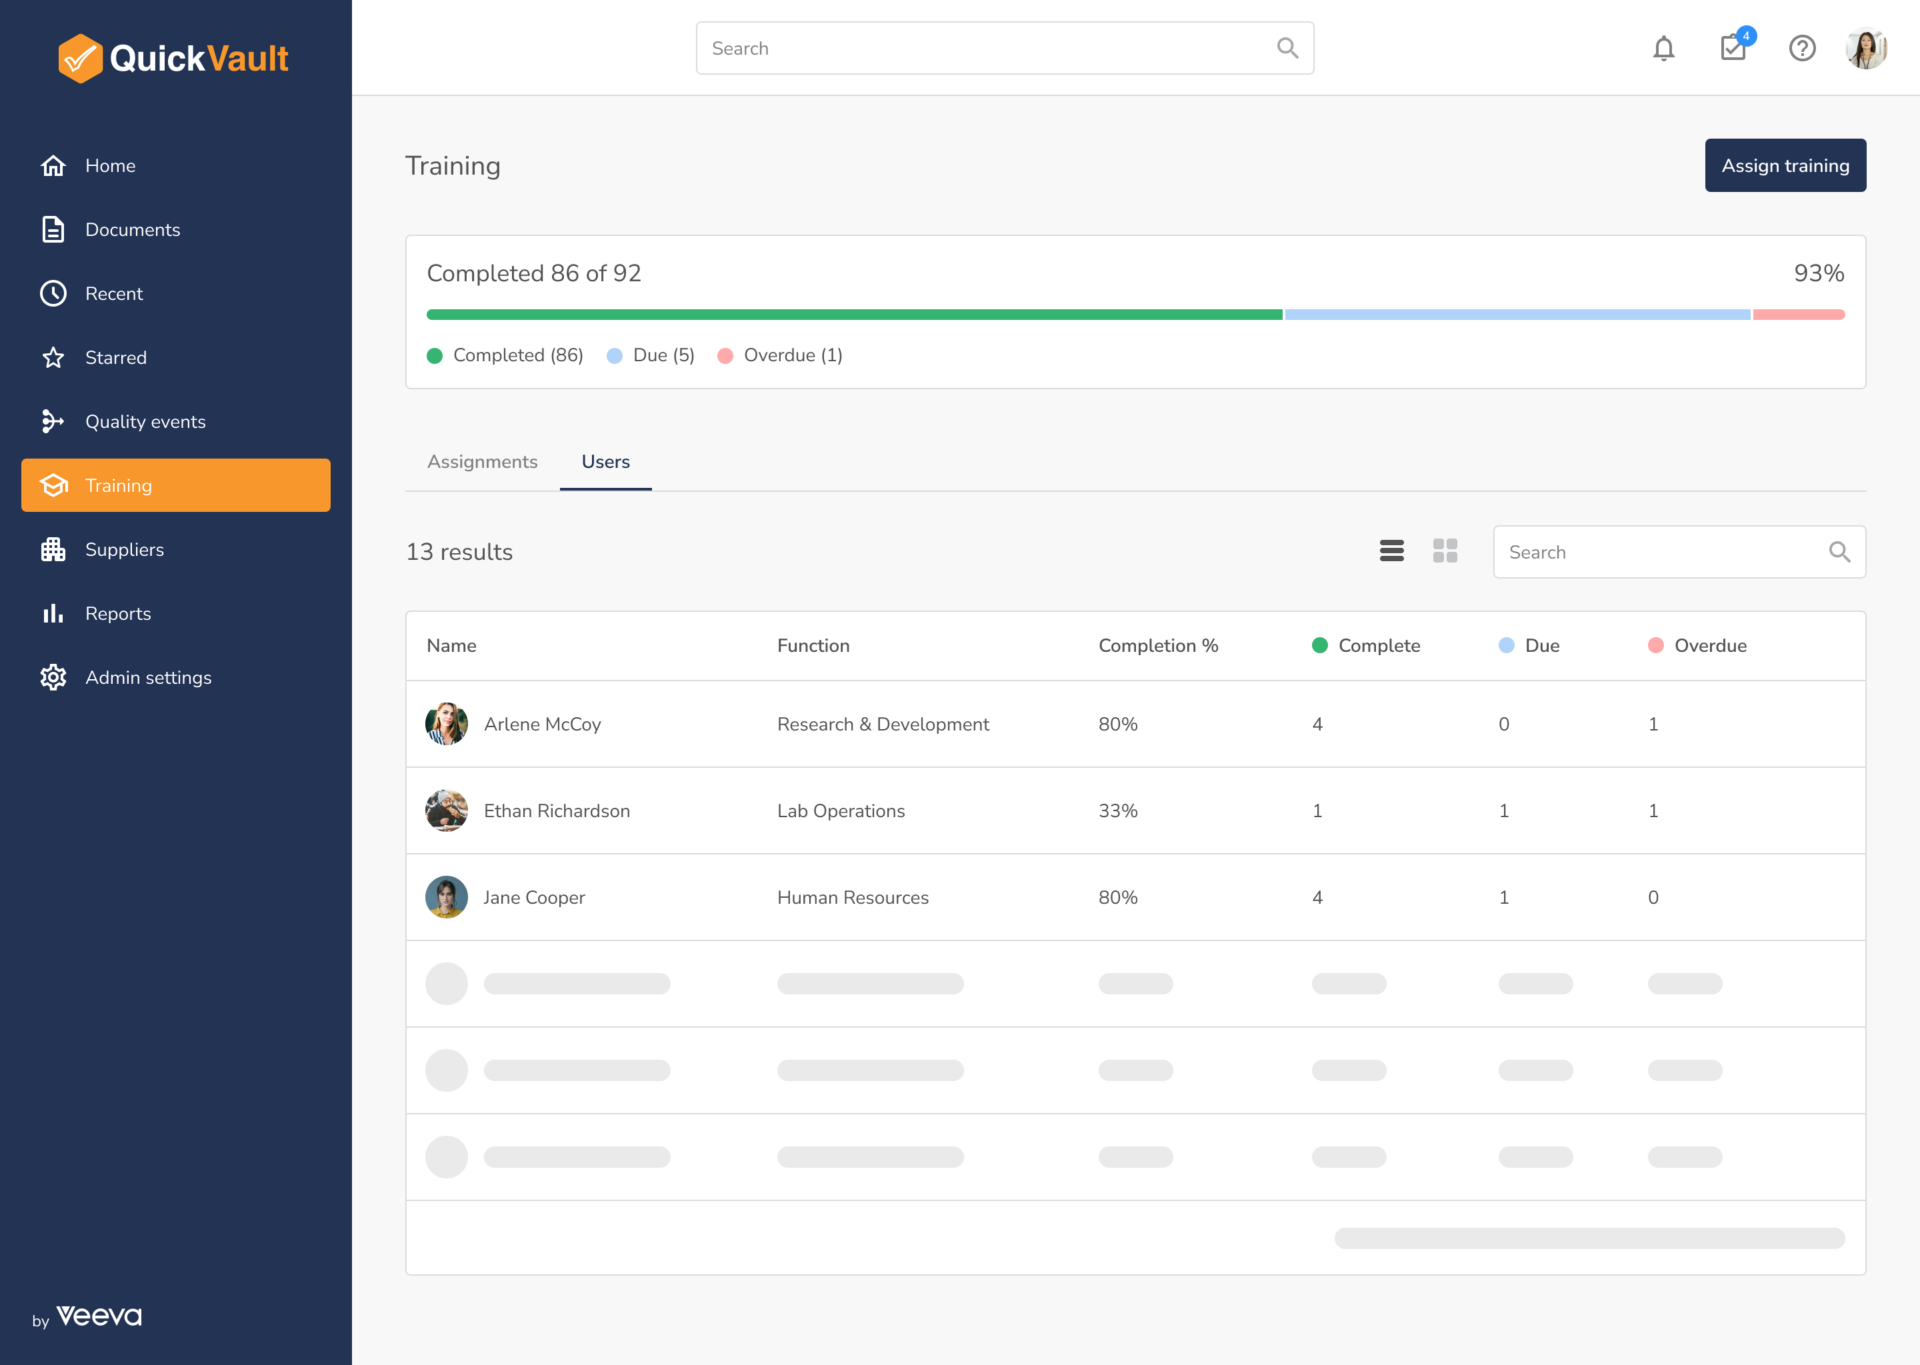Go to Starred items
Viewport: 1920px width, 1365px height.
click(115, 357)
